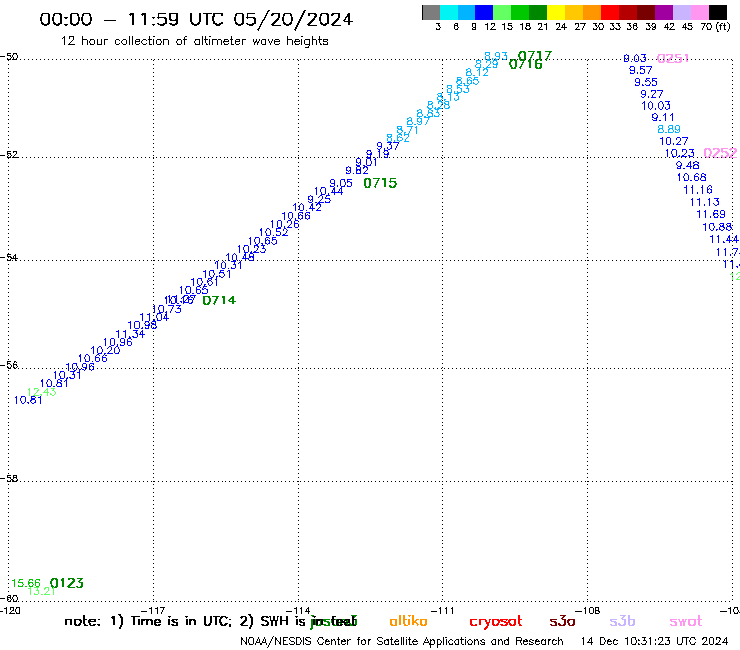Viewport: 740px width, 650px height.
Task: Click the yellow swatch in the color scale
Action: 556,12
